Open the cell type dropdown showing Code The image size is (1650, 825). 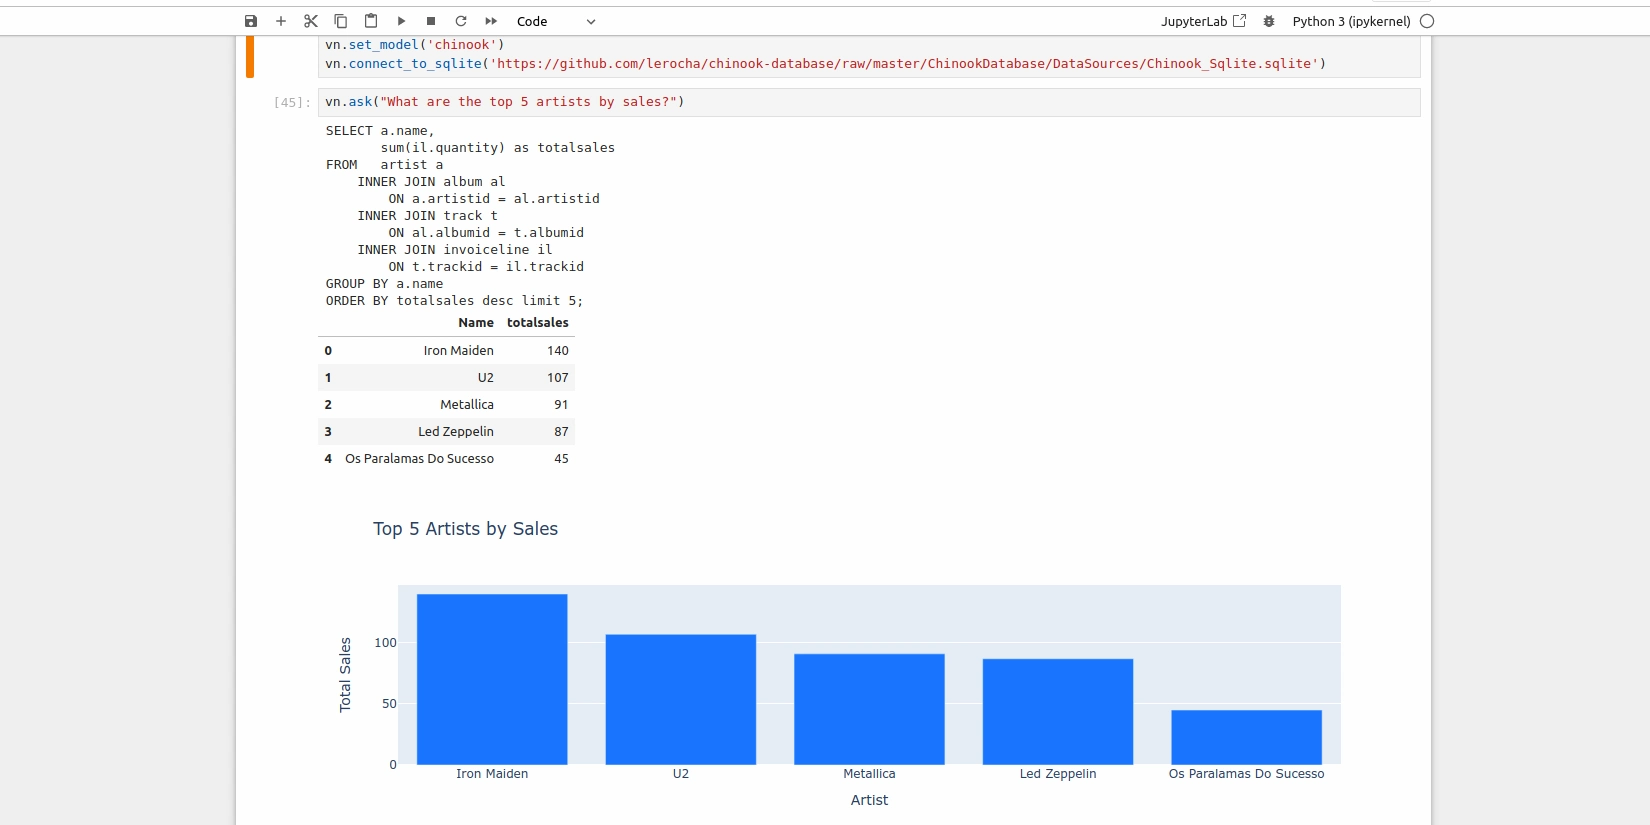(555, 21)
